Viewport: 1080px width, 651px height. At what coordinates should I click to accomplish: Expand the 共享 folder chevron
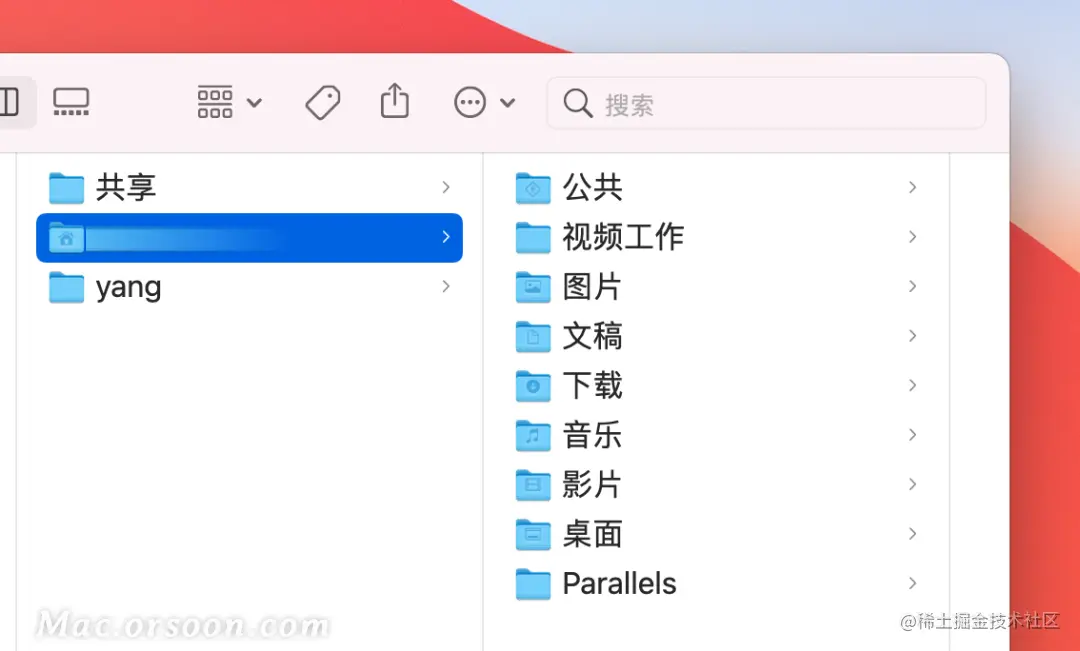click(446, 187)
